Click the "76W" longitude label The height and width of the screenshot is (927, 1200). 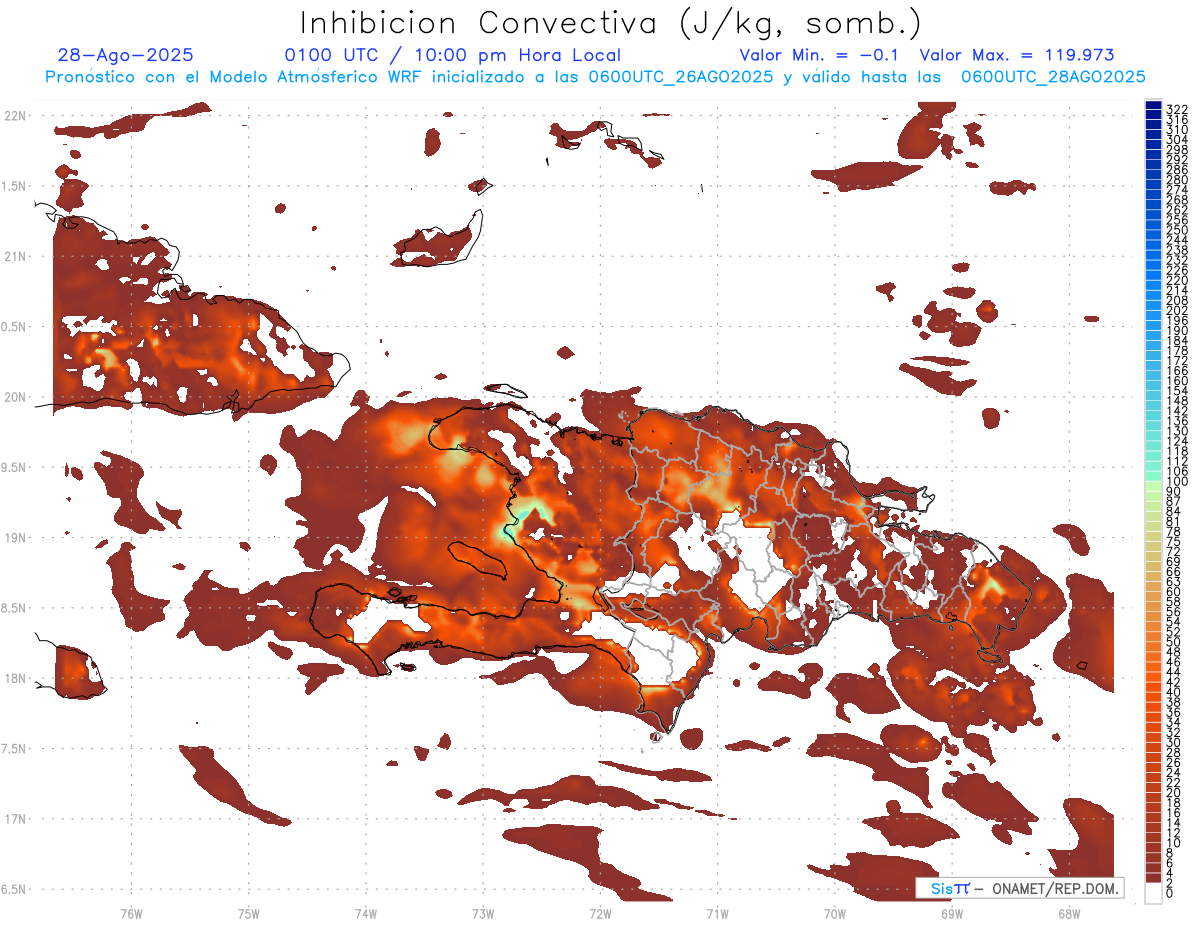(131, 913)
